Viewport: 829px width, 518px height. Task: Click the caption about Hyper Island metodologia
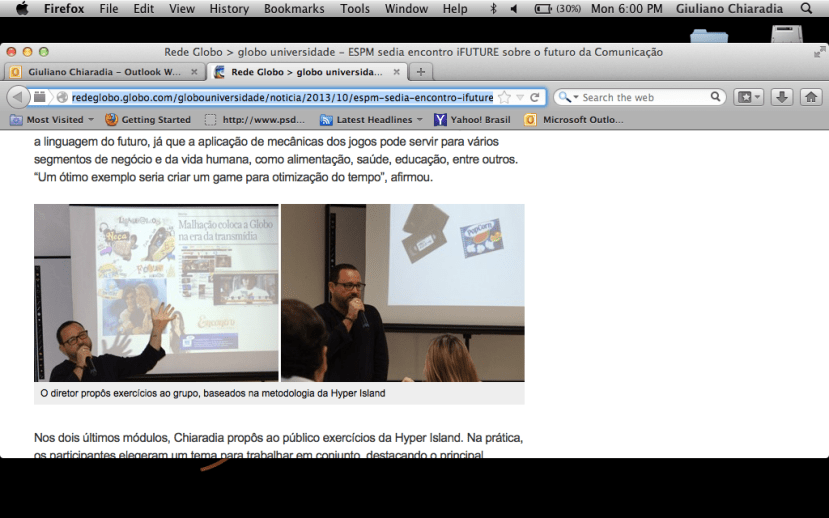click(x=213, y=393)
